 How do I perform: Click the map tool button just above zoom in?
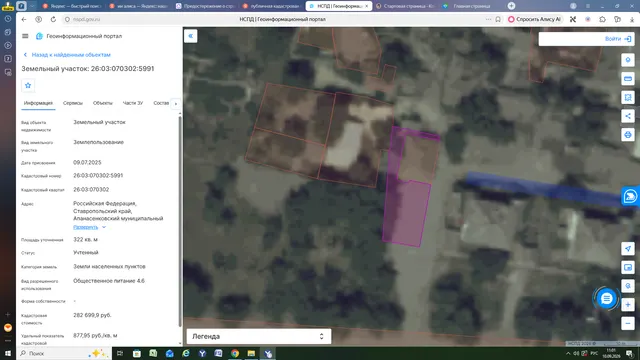[x=628, y=286]
